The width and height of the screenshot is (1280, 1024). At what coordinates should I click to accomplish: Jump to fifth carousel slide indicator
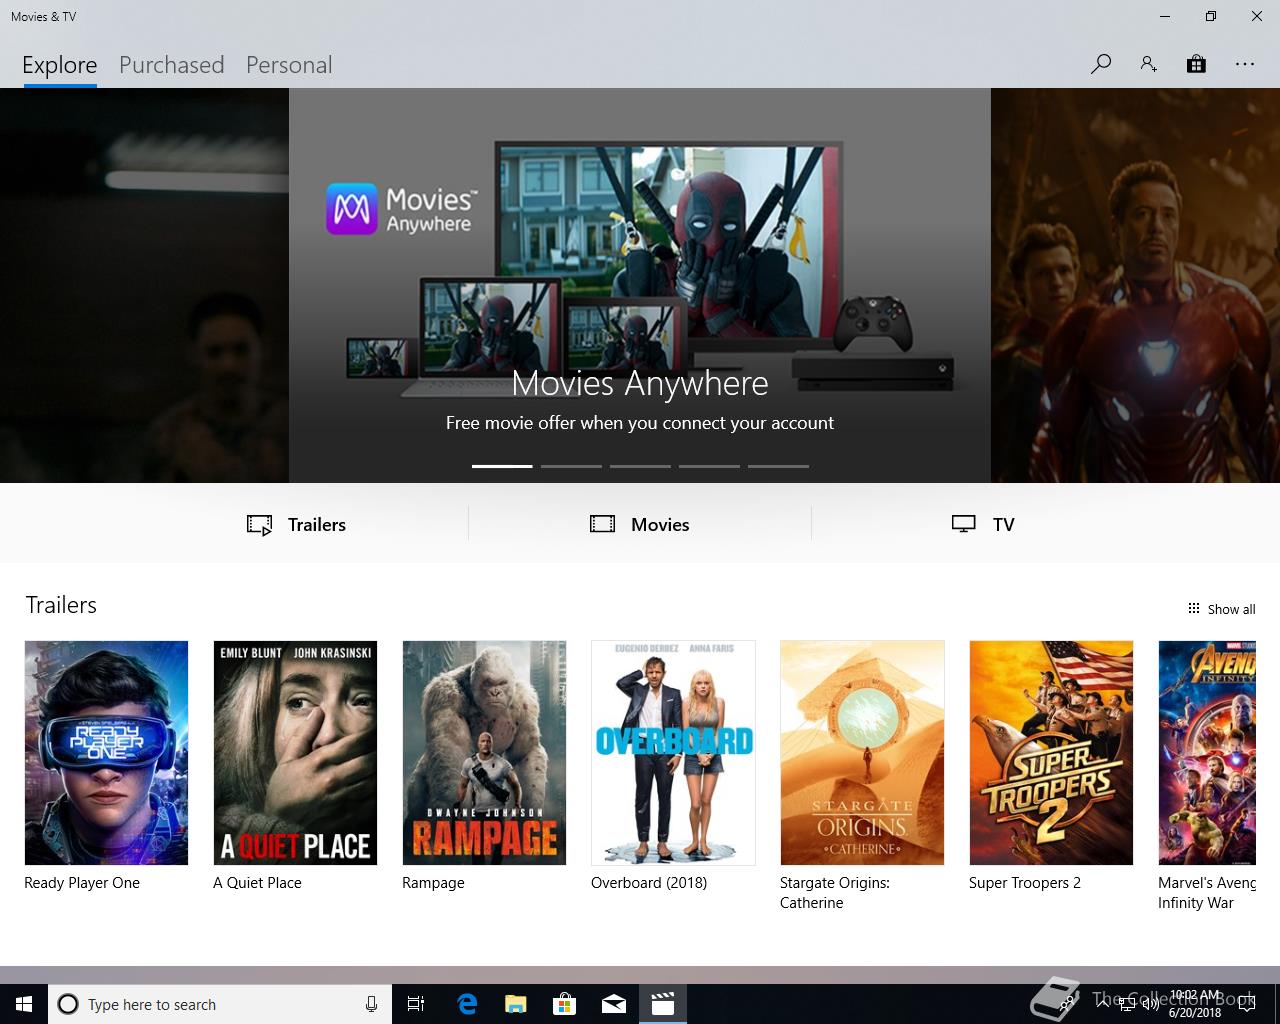pyautogui.click(x=778, y=466)
